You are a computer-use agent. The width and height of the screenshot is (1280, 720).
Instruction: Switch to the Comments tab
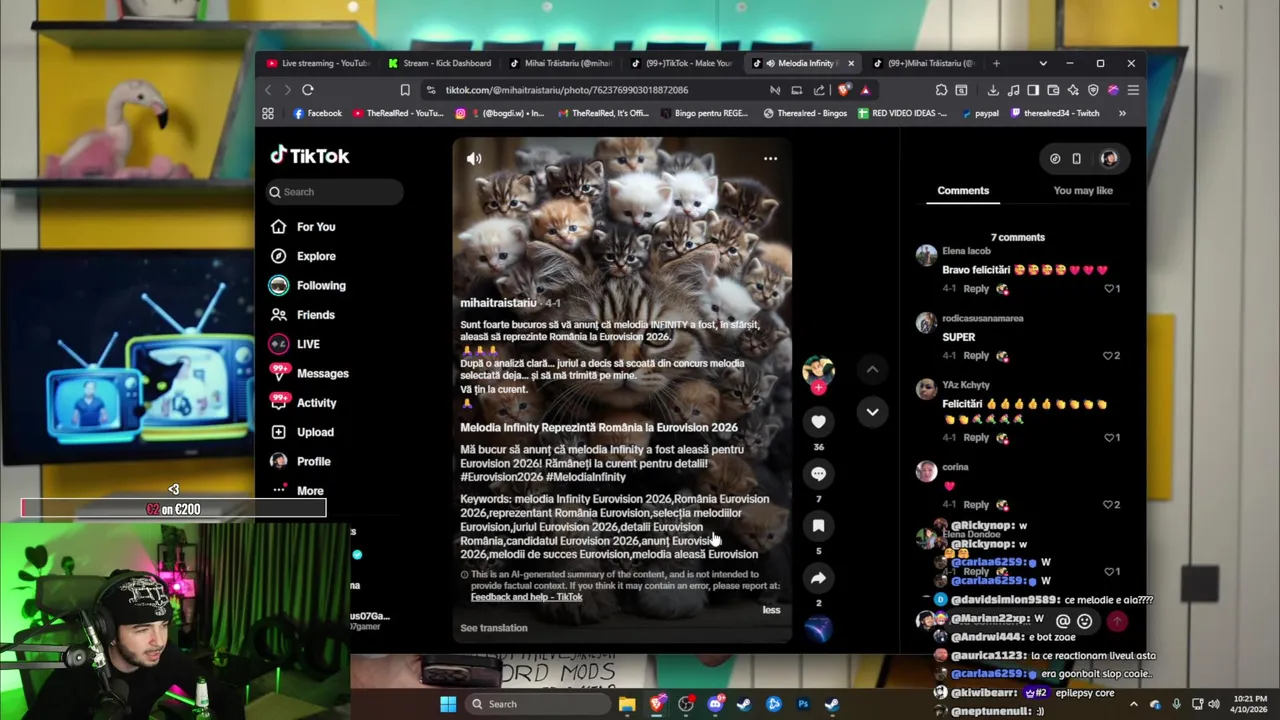pos(963,190)
